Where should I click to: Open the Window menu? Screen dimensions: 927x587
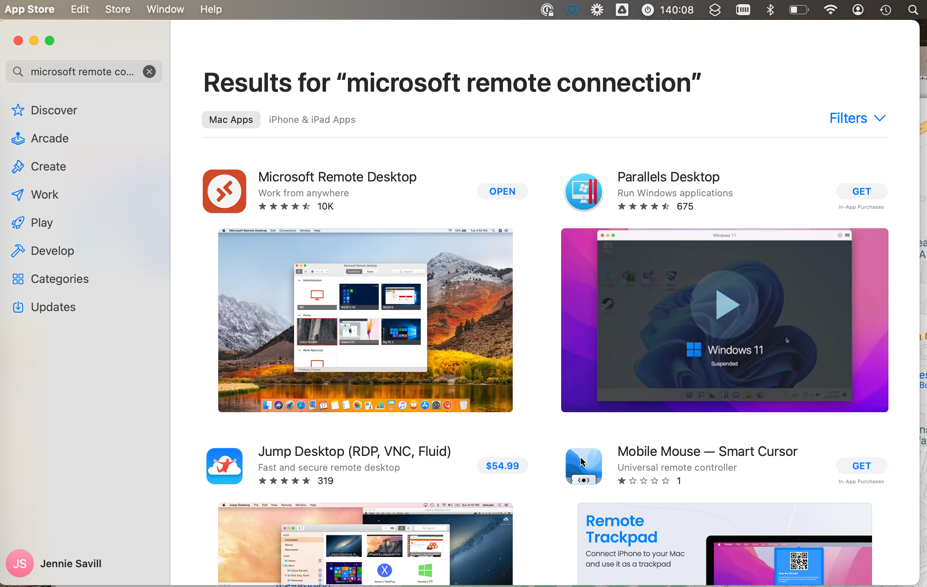point(166,9)
